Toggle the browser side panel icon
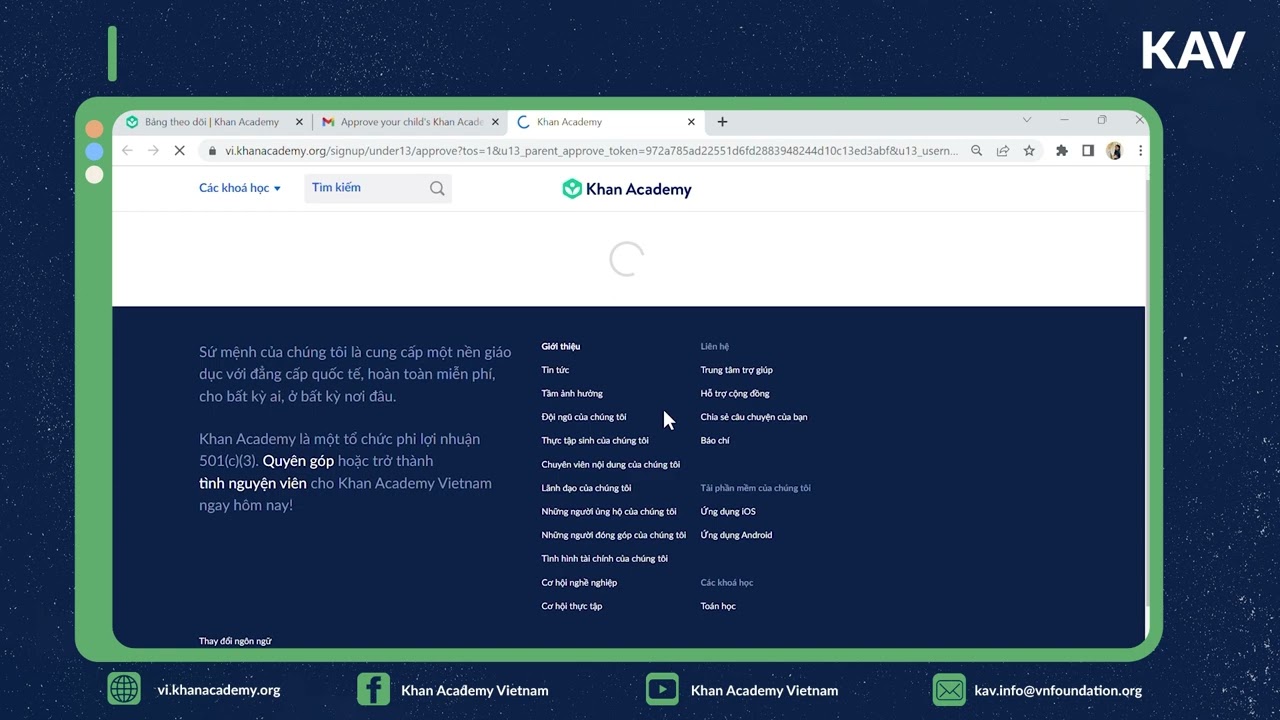Viewport: 1280px width, 720px height. click(1088, 151)
